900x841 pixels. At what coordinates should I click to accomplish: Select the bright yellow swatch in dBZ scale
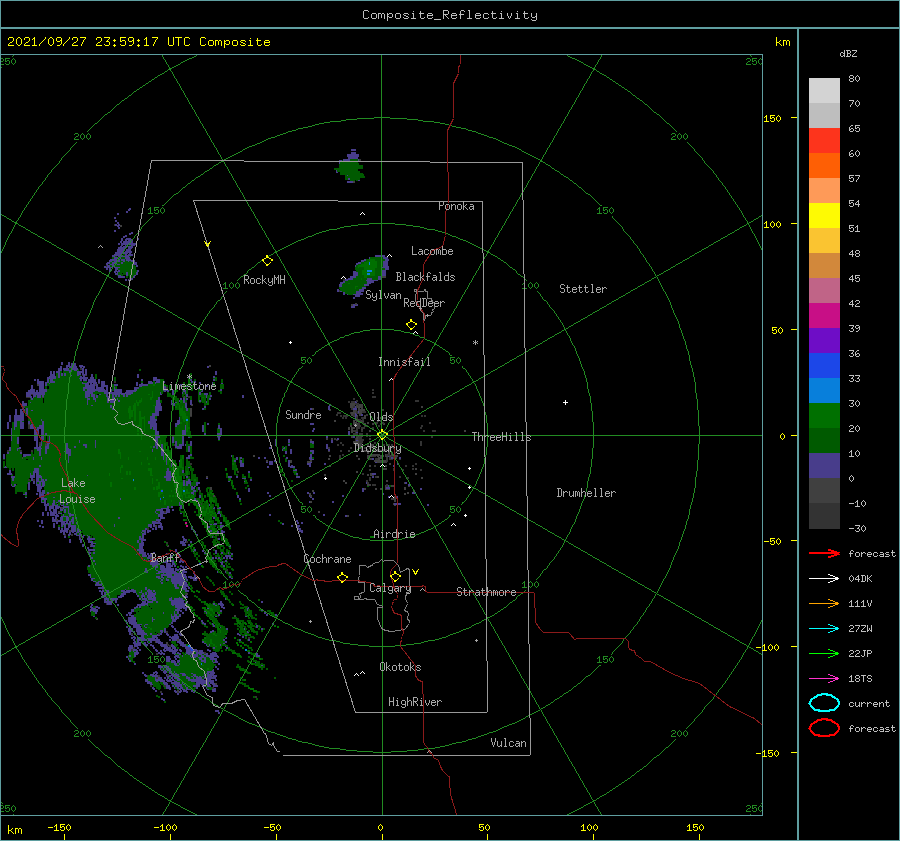[x=824, y=215]
